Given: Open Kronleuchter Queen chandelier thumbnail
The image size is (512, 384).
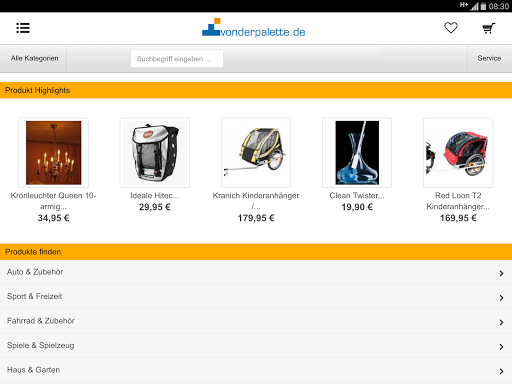Looking at the screenshot, I should pyautogui.click(x=54, y=153).
